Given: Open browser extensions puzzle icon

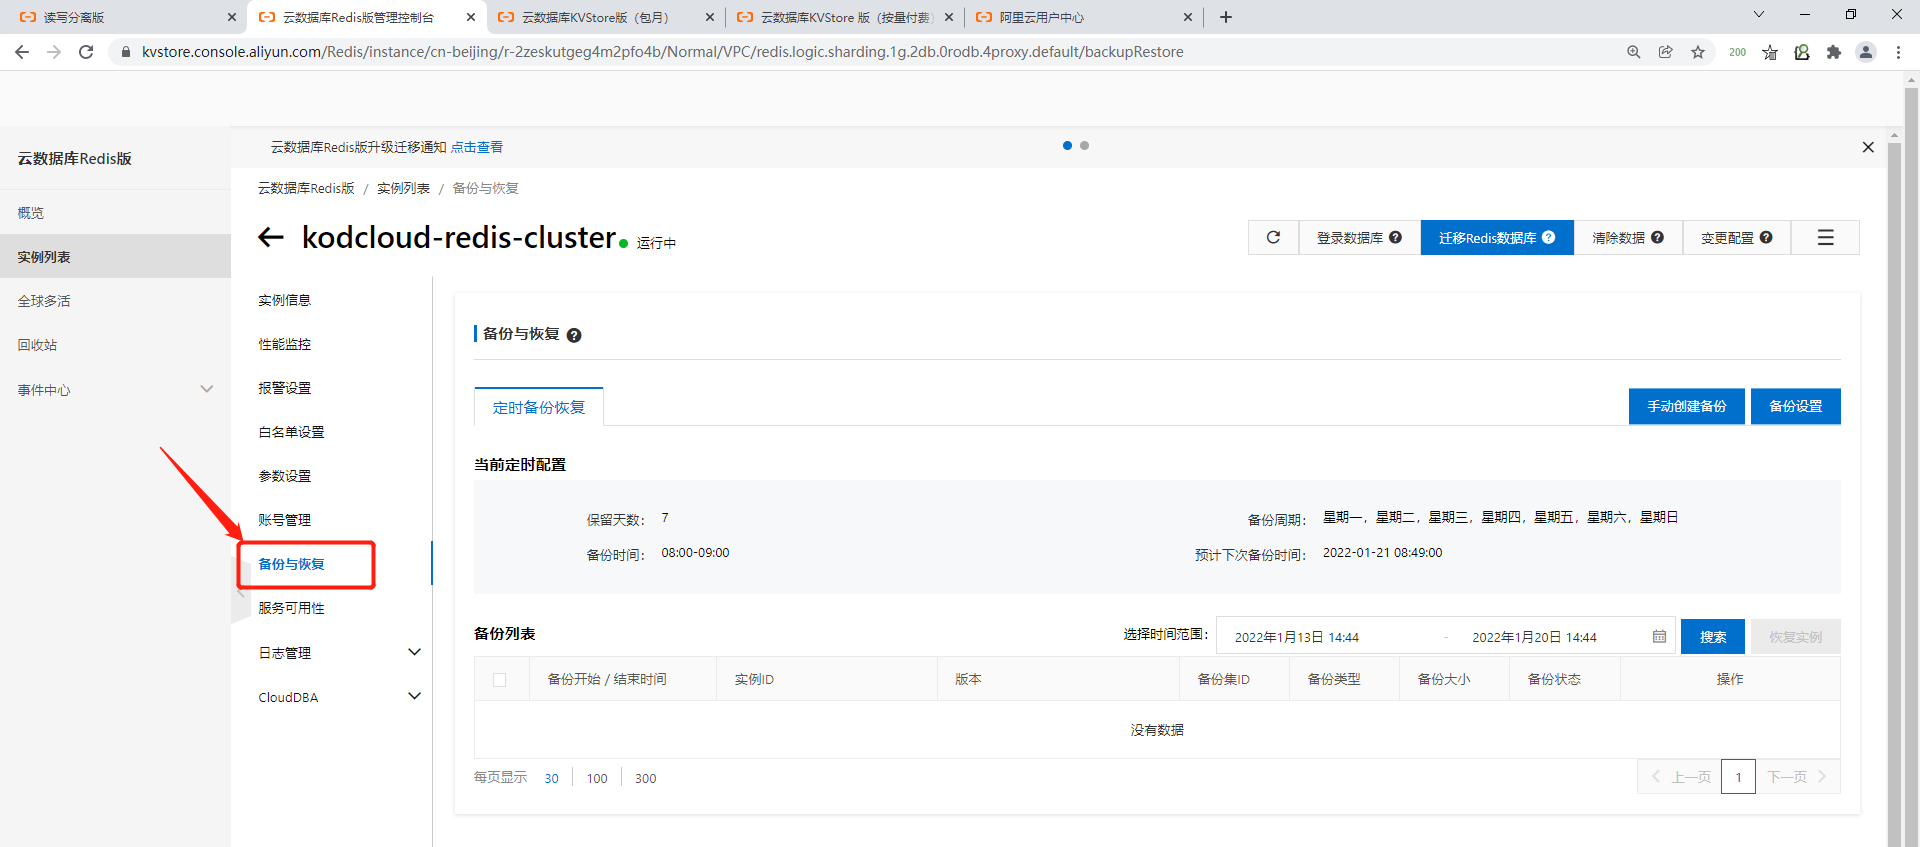Looking at the screenshot, I should (x=1834, y=52).
